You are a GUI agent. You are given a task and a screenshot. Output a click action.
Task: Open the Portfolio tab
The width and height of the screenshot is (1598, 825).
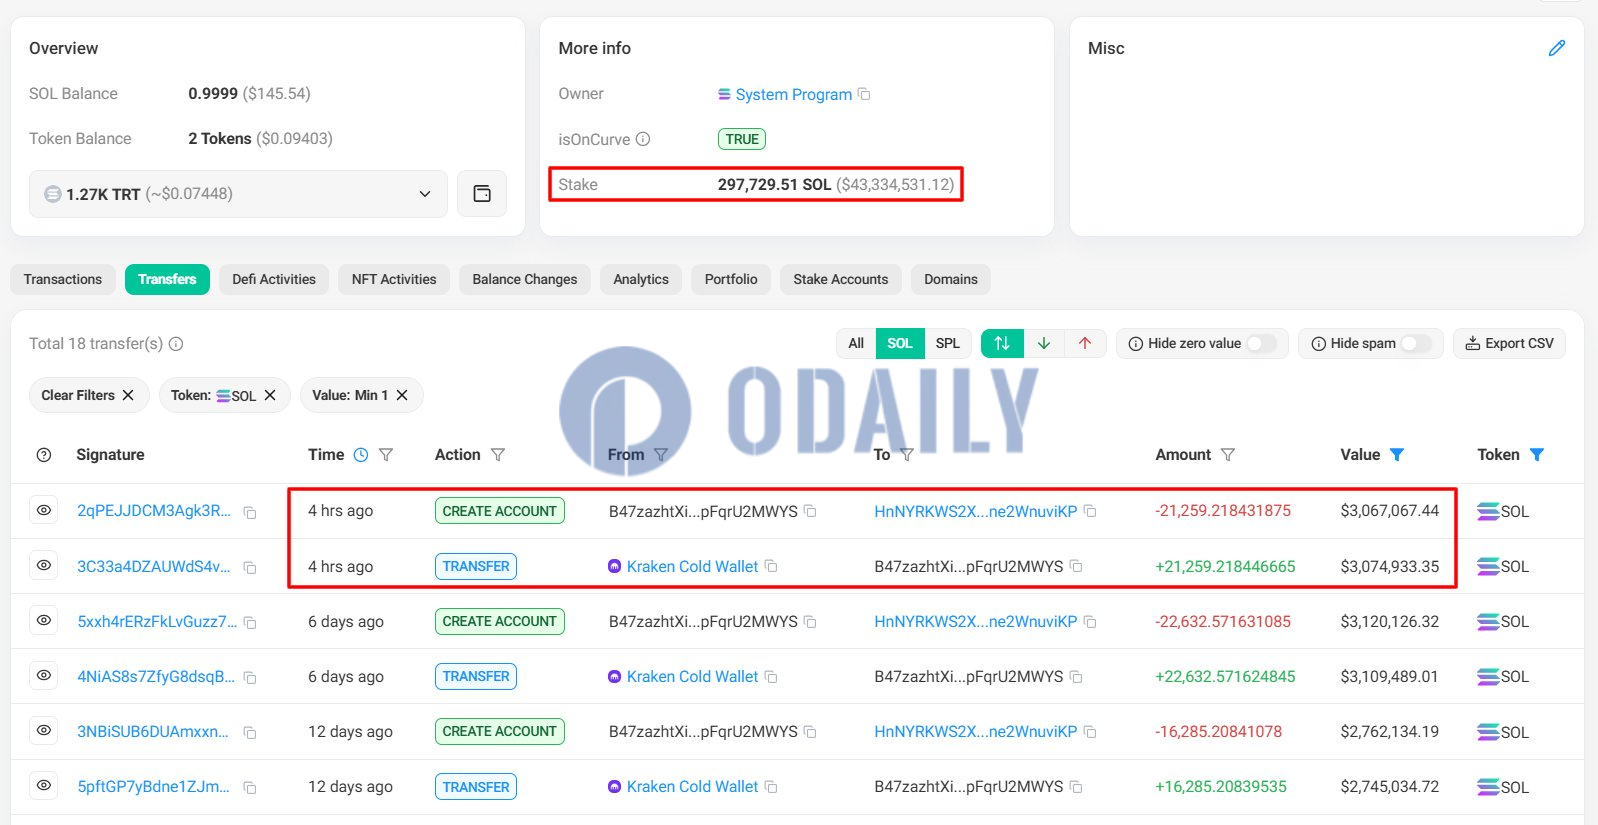[731, 279]
